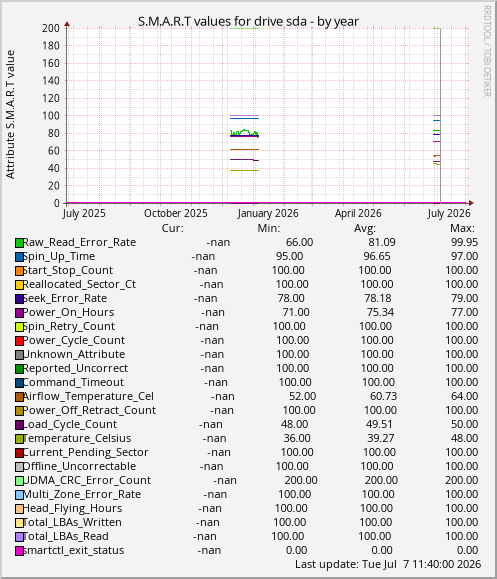
Task: Click the RRDTOOL / TOBI OETIKER watermark
Action: pos(487,51)
